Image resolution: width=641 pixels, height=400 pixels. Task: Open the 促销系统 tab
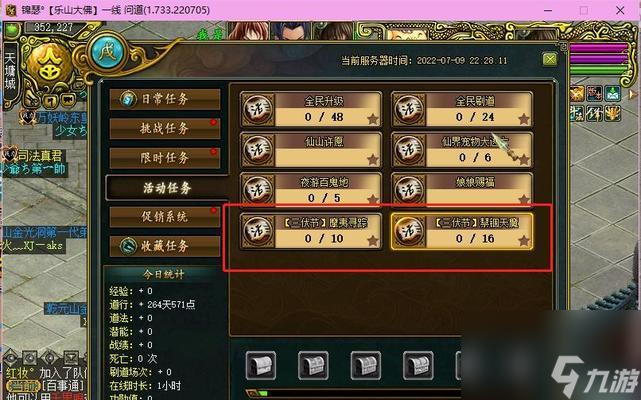(165, 216)
